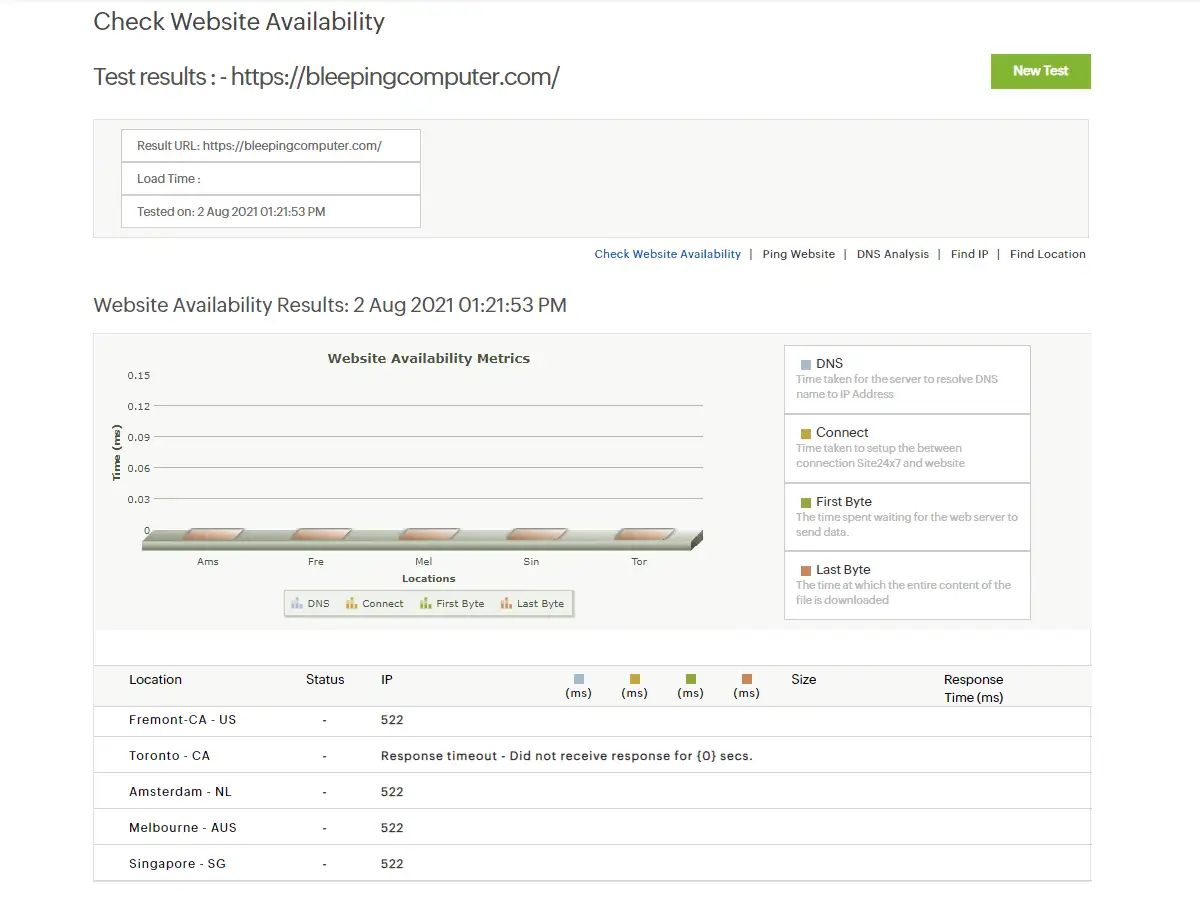The image size is (1200, 906).
Task: Open the Find IP link
Action: pyautogui.click(x=969, y=254)
